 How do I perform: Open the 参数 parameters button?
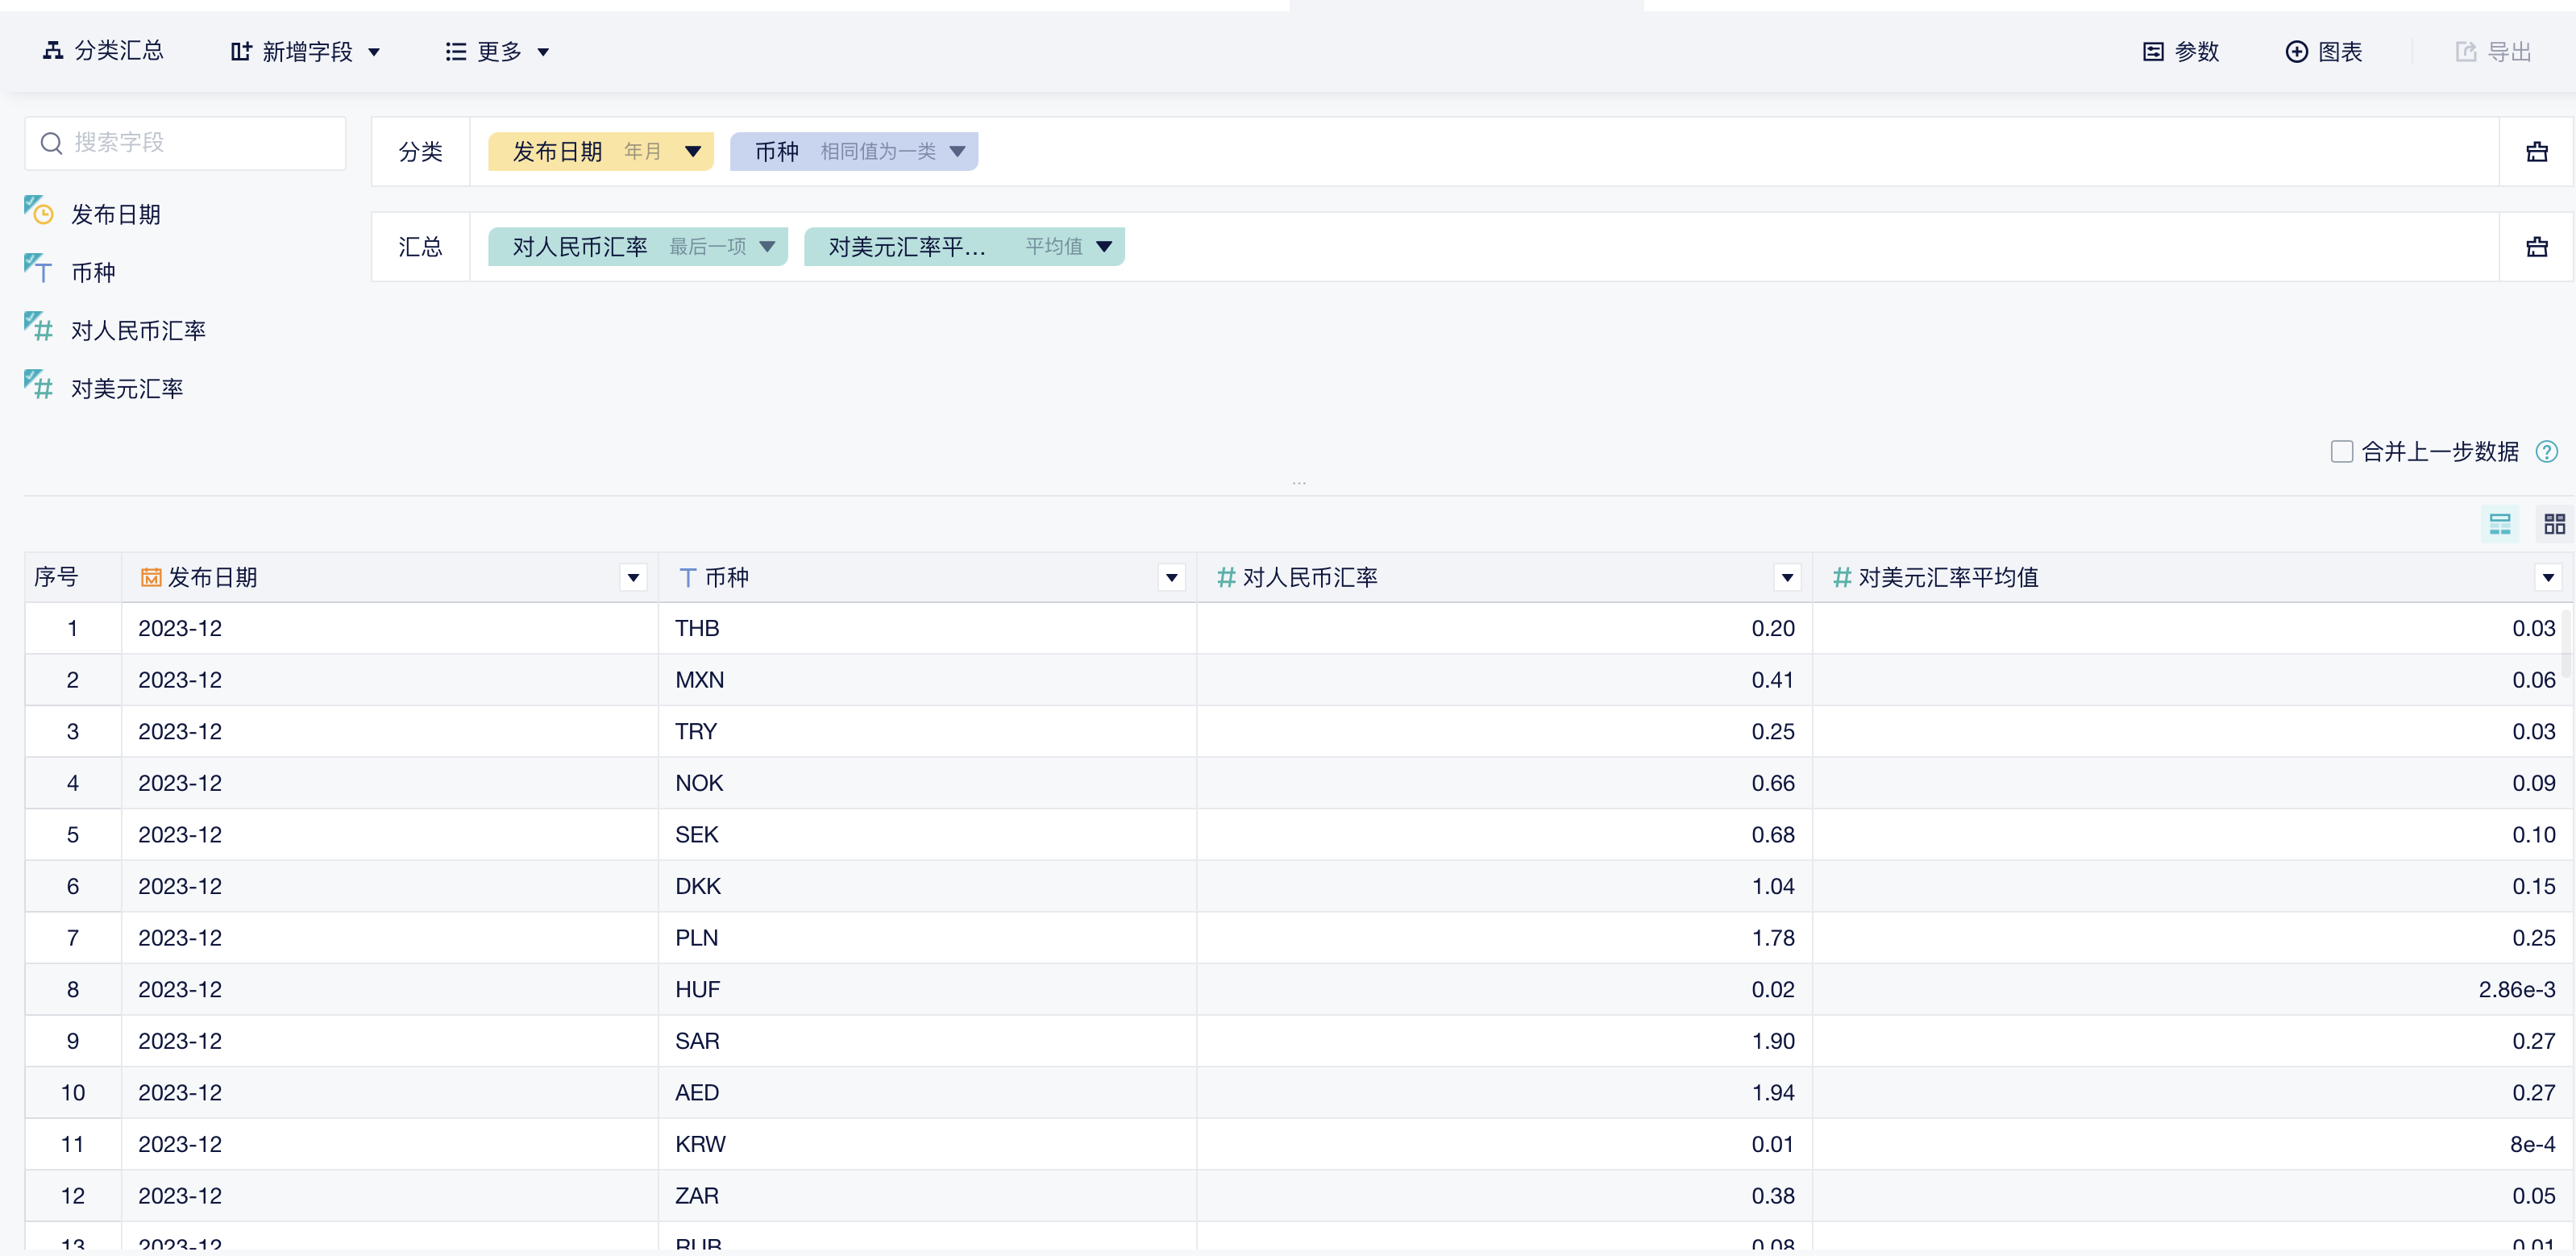(x=2181, y=52)
